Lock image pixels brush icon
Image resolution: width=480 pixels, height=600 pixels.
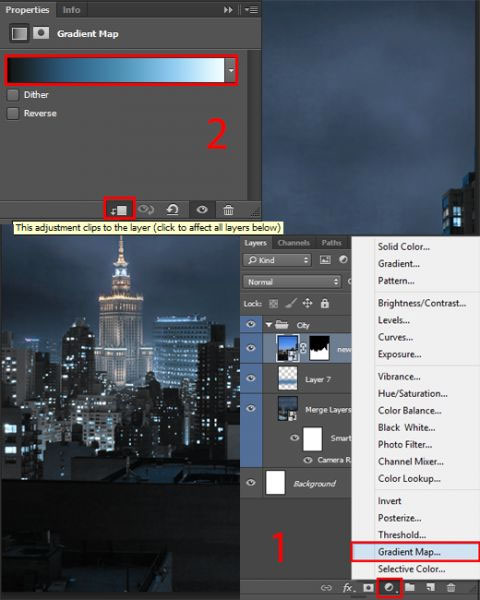pyautogui.click(x=291, y=303)
